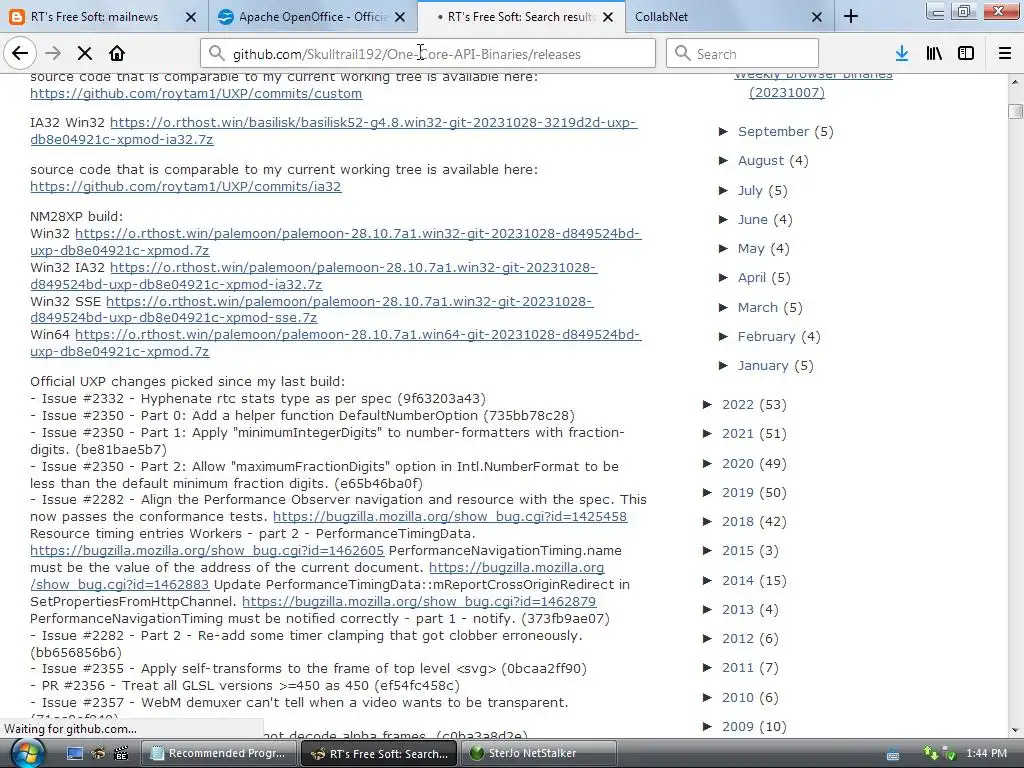Expand the 2021 (51) archive year
Viewport: 1024px width, 768px height.
[707, 433]
